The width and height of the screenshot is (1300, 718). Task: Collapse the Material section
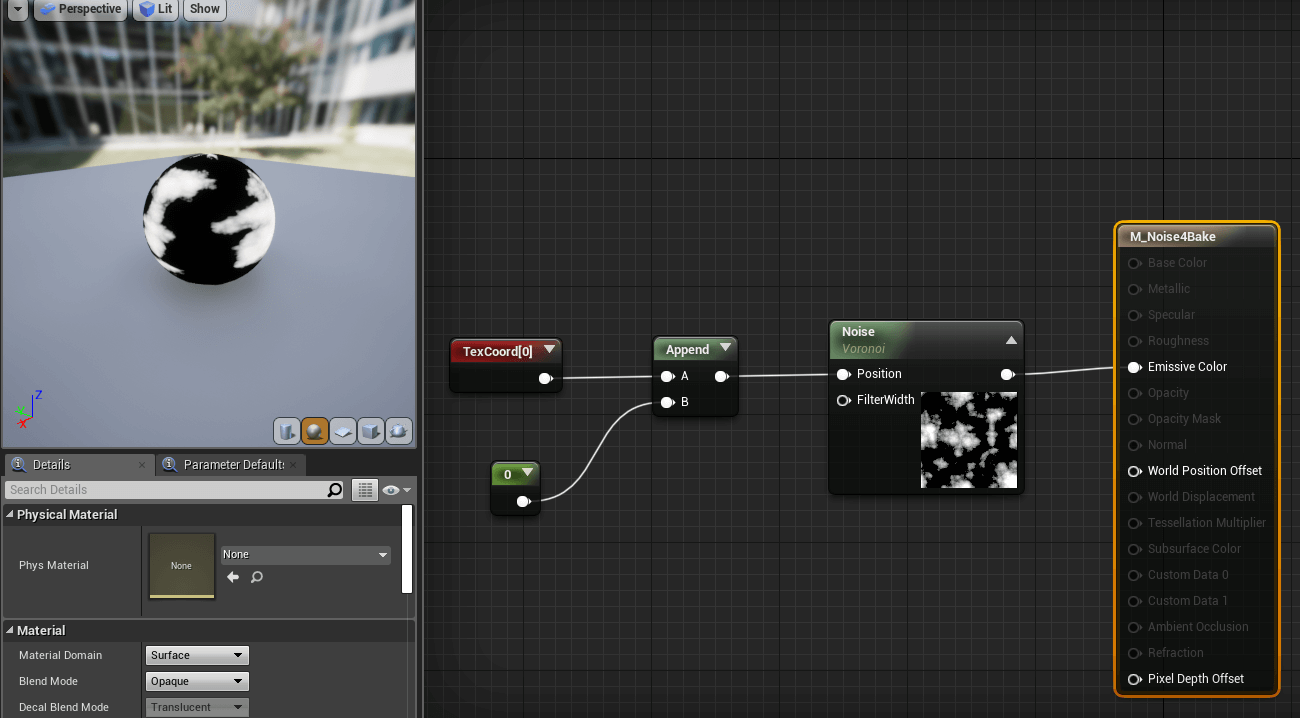click(10, 630)
